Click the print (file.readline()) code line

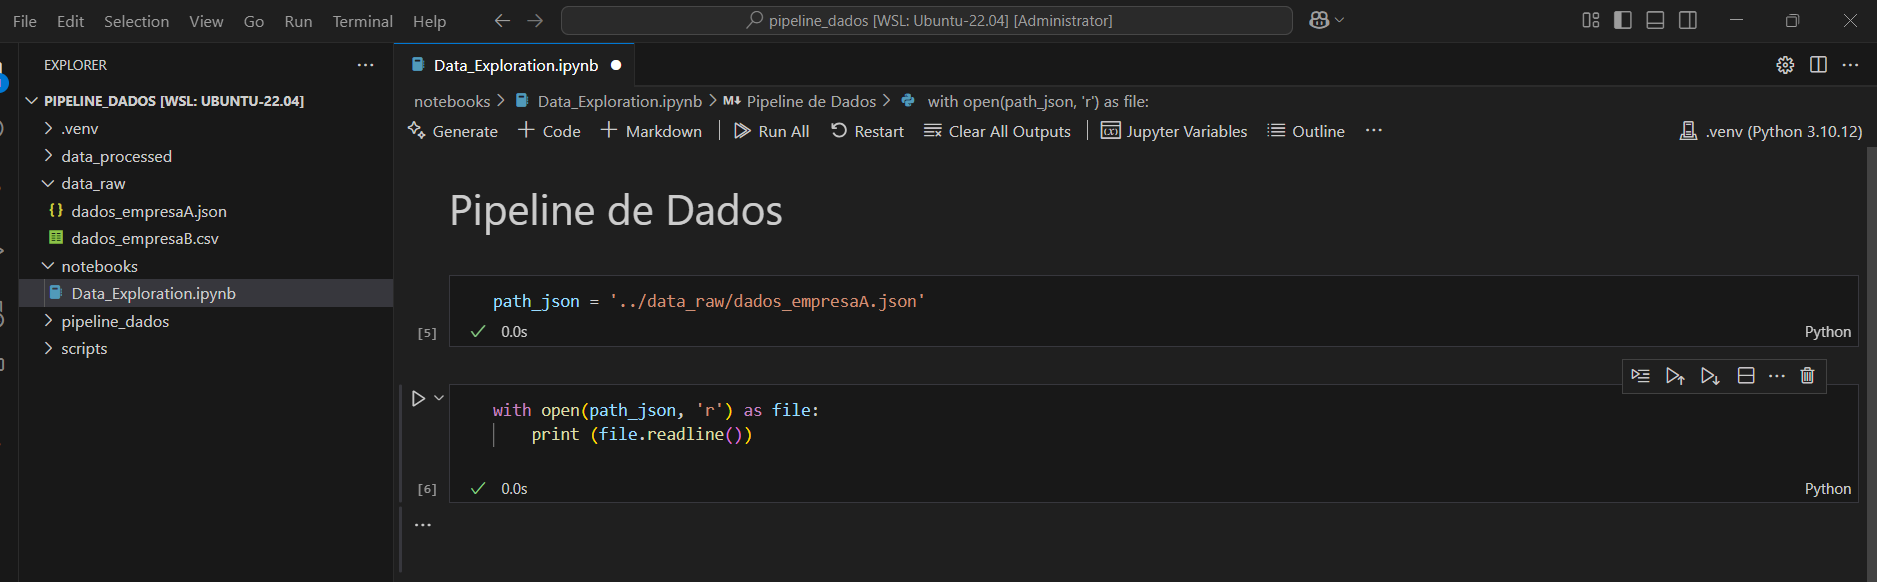point(641,434)
